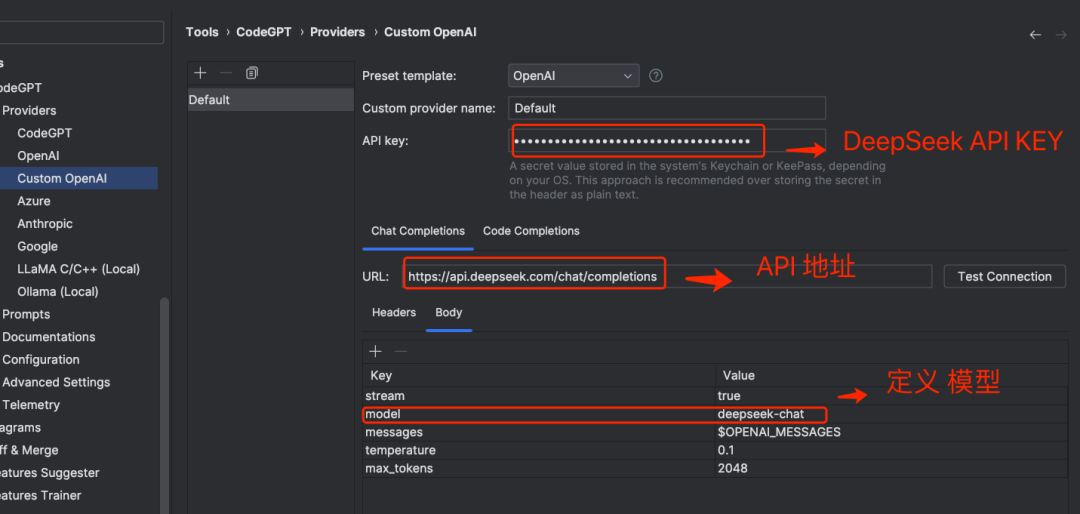This screenshot has width=1080, height=514.
Task: Click the Test Connection button
Action: coord(1004,277)
